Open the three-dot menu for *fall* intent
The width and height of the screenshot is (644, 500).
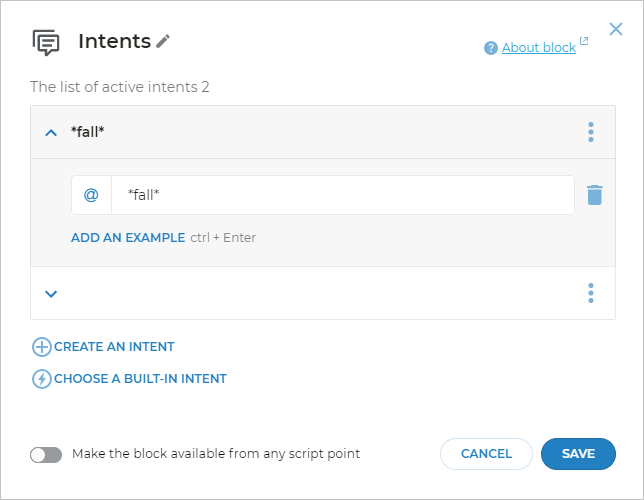591,132
